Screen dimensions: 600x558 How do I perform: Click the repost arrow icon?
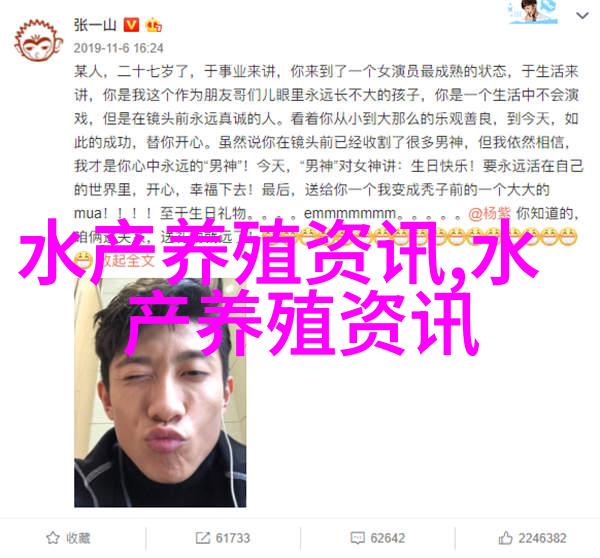coord(202,538)
